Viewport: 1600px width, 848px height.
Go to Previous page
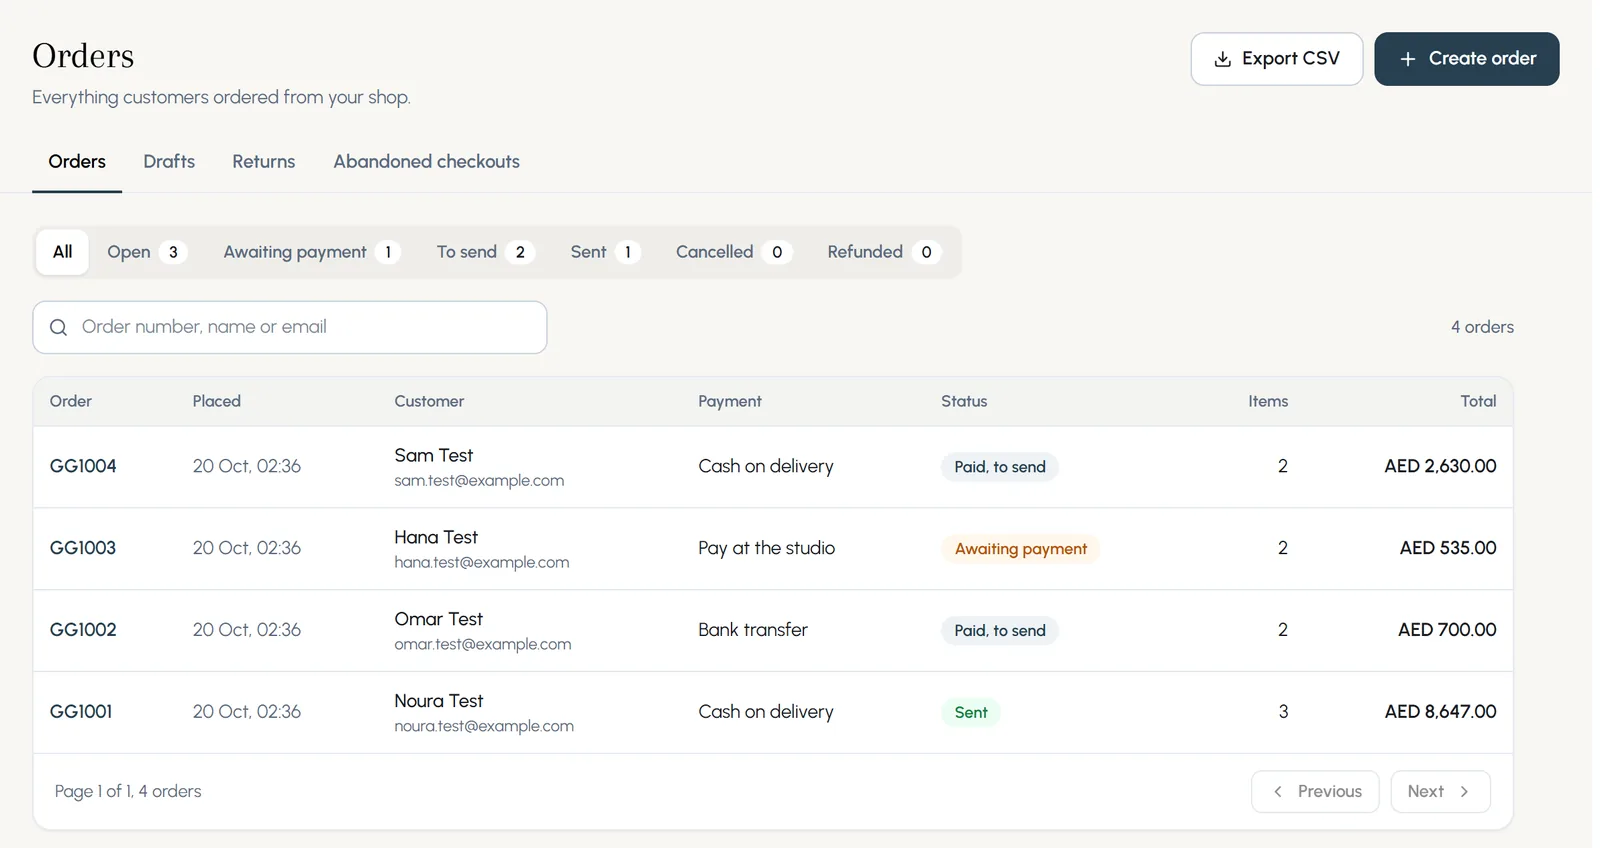point(1315,791)
